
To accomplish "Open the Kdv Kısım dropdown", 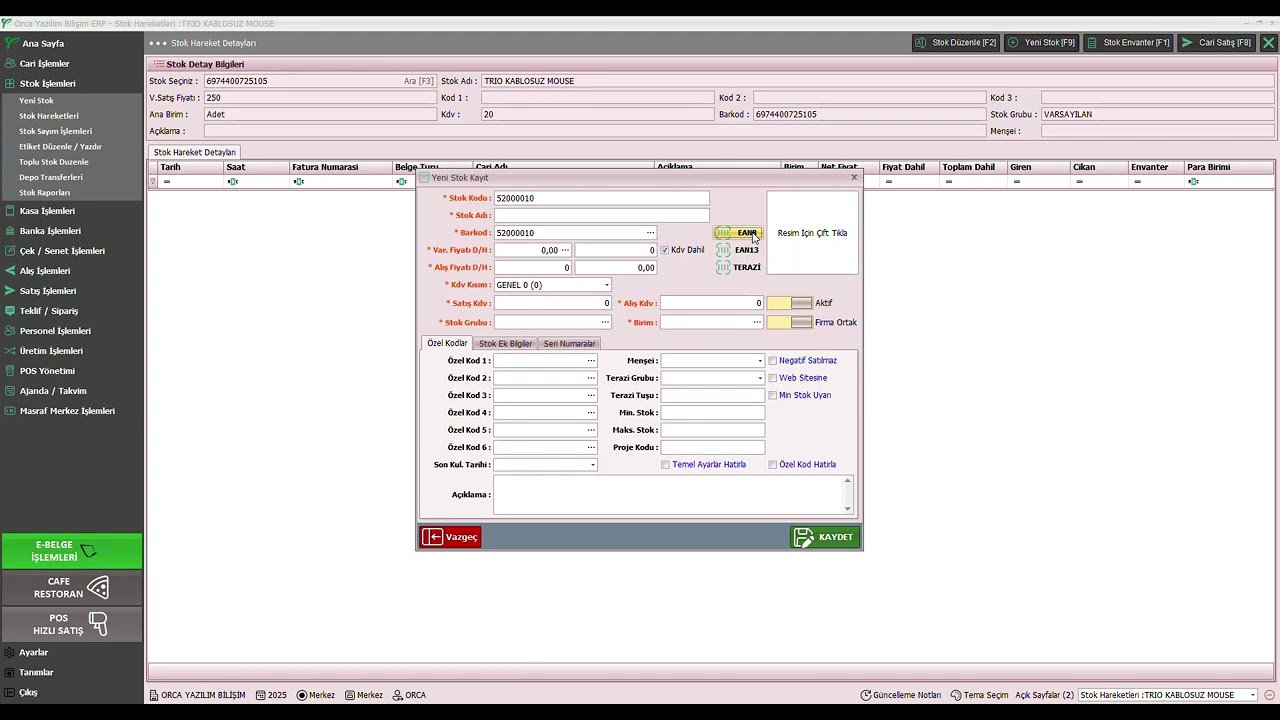I will (606, 285).
